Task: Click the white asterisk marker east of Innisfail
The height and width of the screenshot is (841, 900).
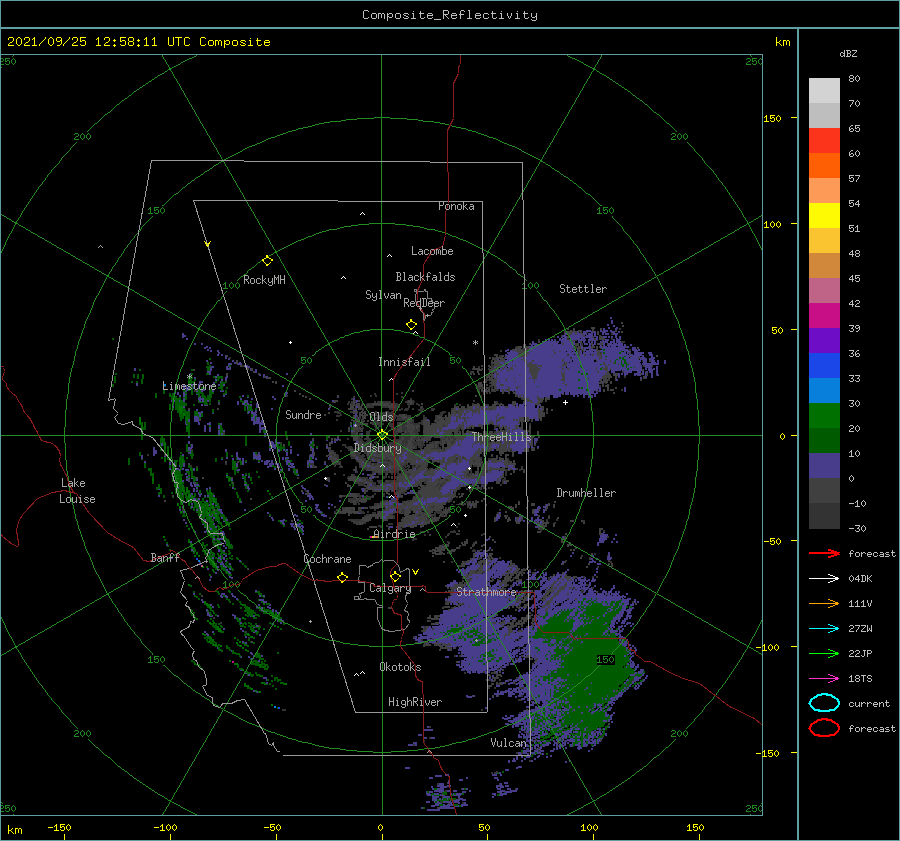Action: point(475,343)
